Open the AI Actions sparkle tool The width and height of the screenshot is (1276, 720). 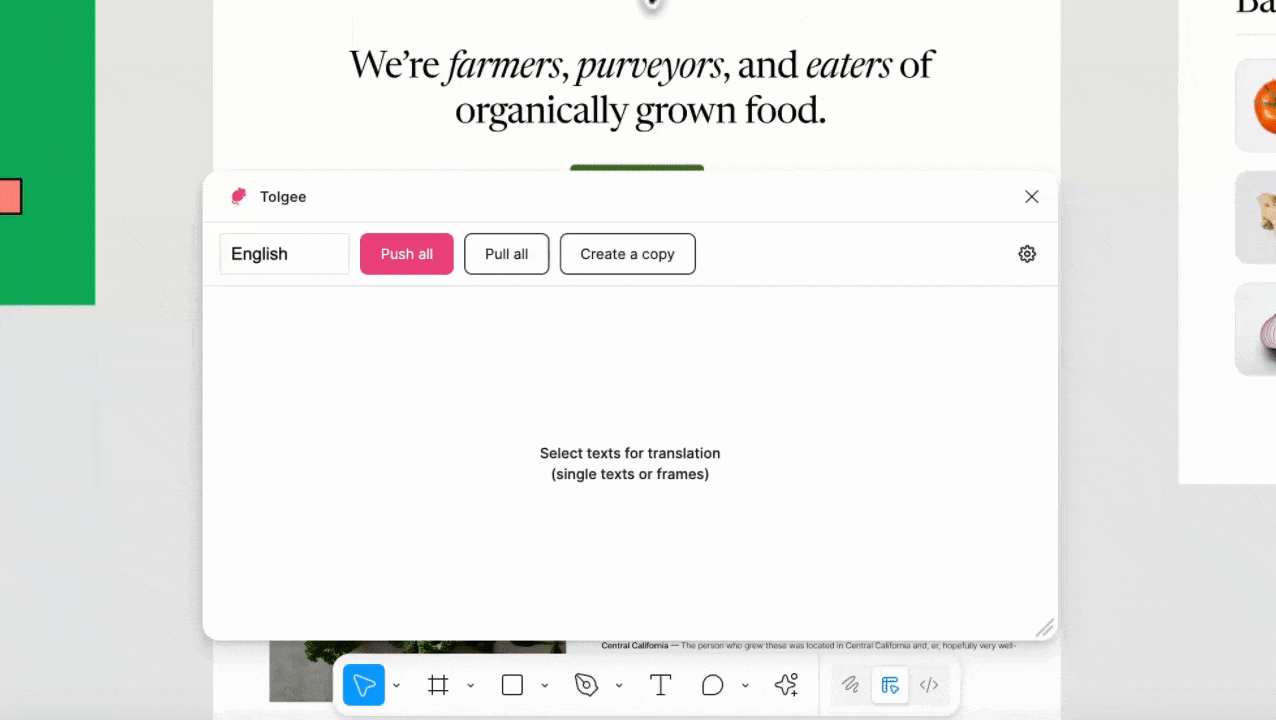click(786, 685)
